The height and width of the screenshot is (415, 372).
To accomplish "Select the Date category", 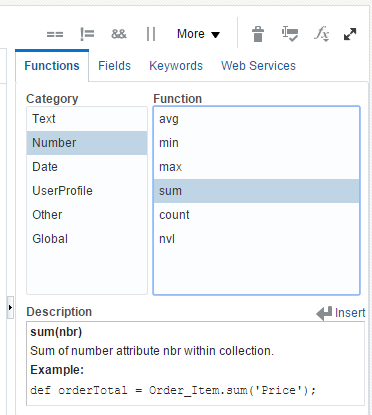I will [x=87, y=167].
